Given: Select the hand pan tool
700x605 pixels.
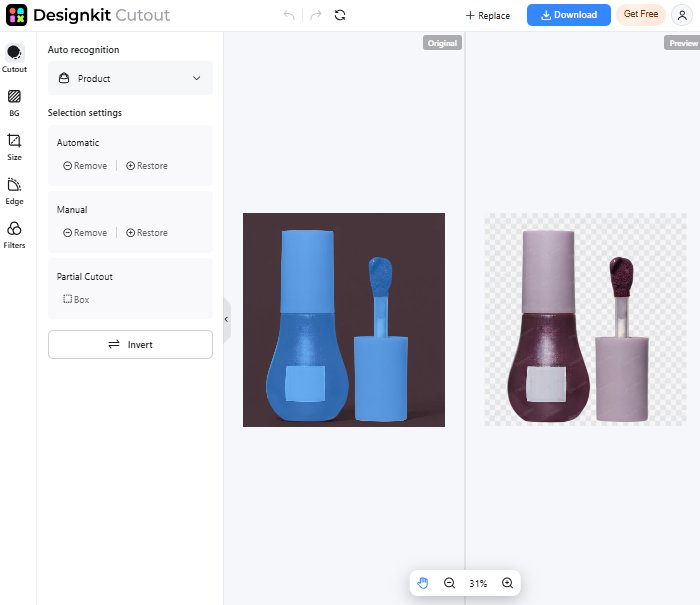Looking at the screenshot, I should pyautogui.click(x=422, y=583).
